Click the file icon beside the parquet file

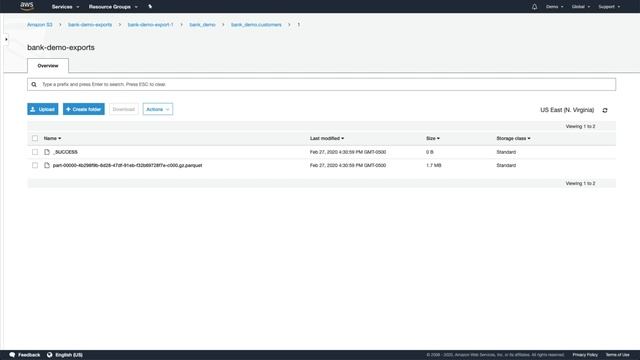pos(47,165)
